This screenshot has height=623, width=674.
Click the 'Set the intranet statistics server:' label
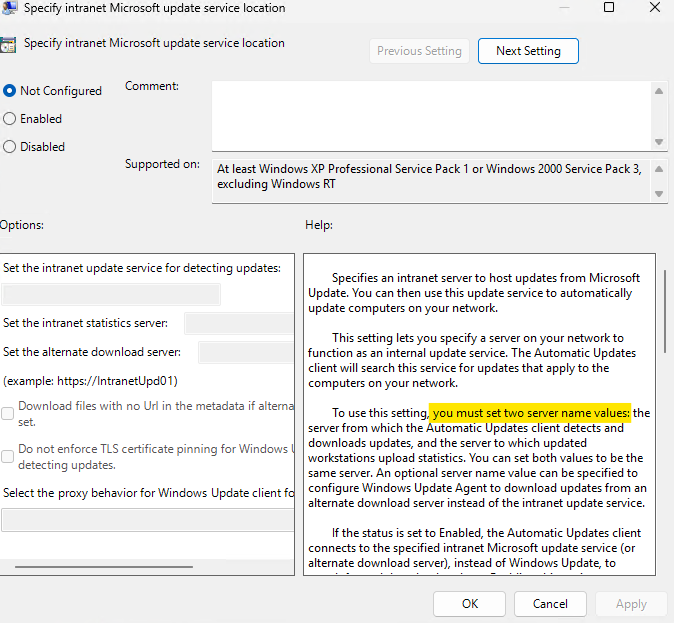tap(85, 323)
